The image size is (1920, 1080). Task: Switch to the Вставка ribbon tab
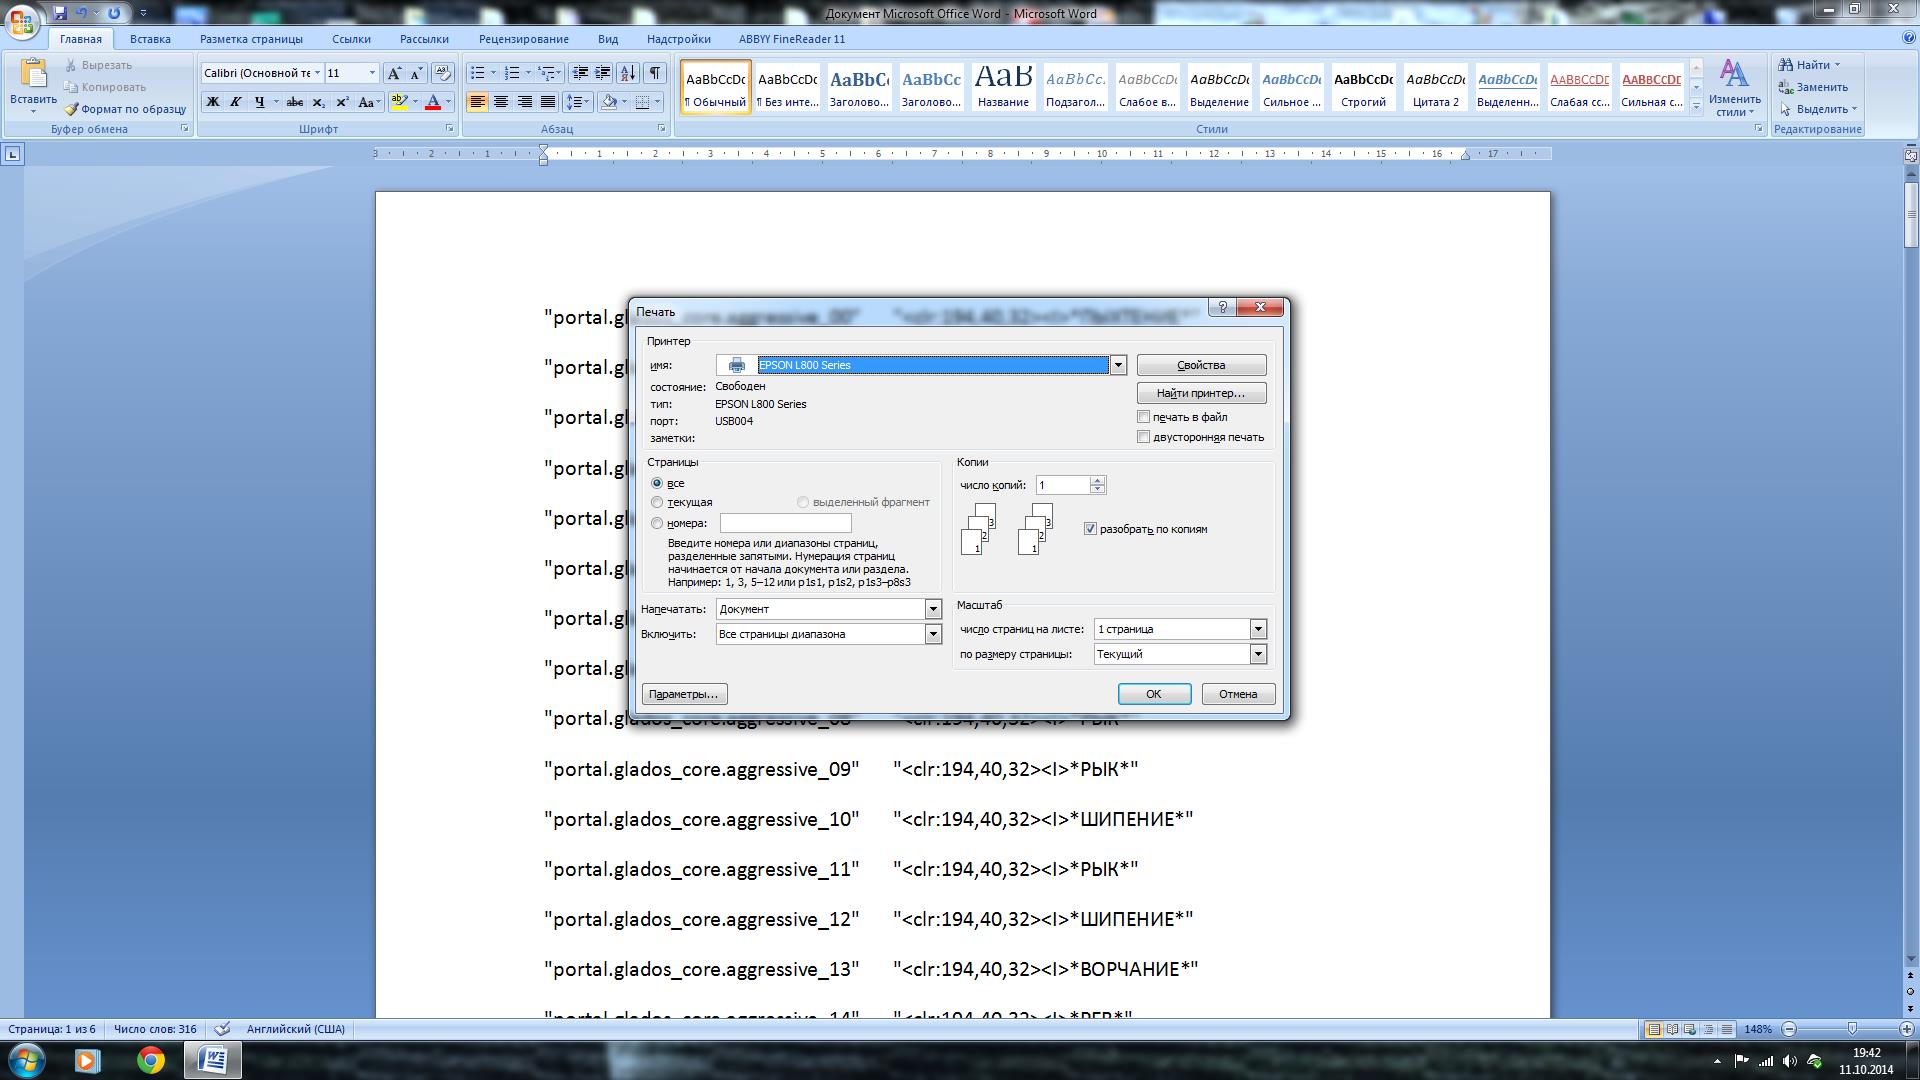(x=150, y=39)
